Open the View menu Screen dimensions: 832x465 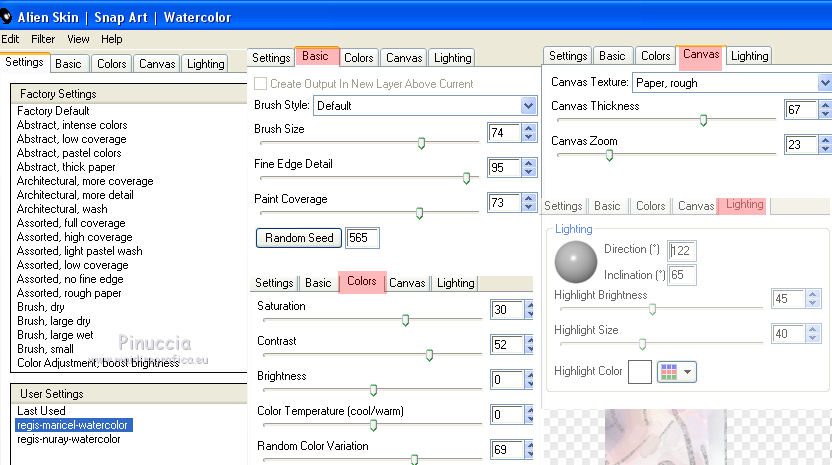point(78,39)
